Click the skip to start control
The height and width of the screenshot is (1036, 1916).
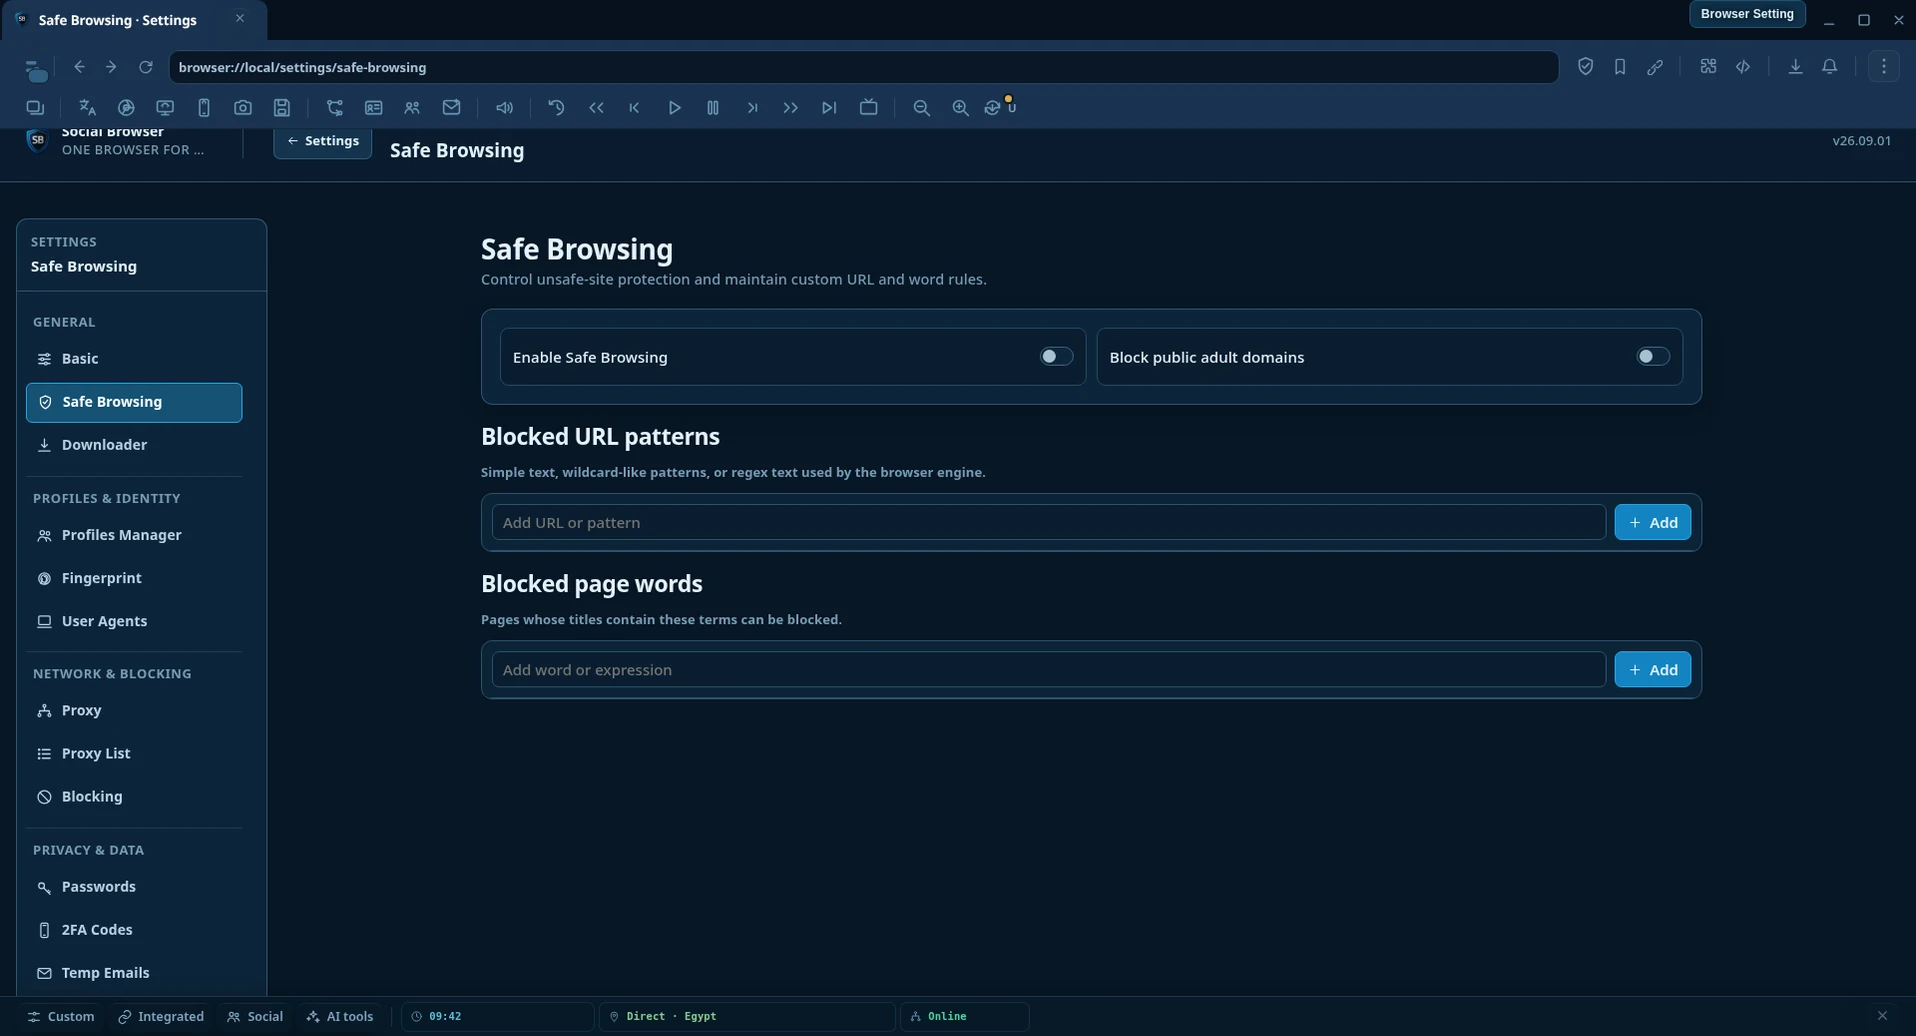[x=635, y=108]
